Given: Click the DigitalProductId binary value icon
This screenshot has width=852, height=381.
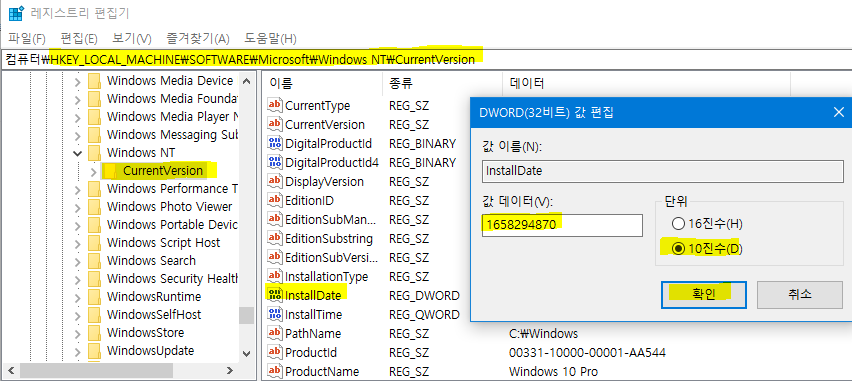Looking at the screenshot, I should pos(275,143).
